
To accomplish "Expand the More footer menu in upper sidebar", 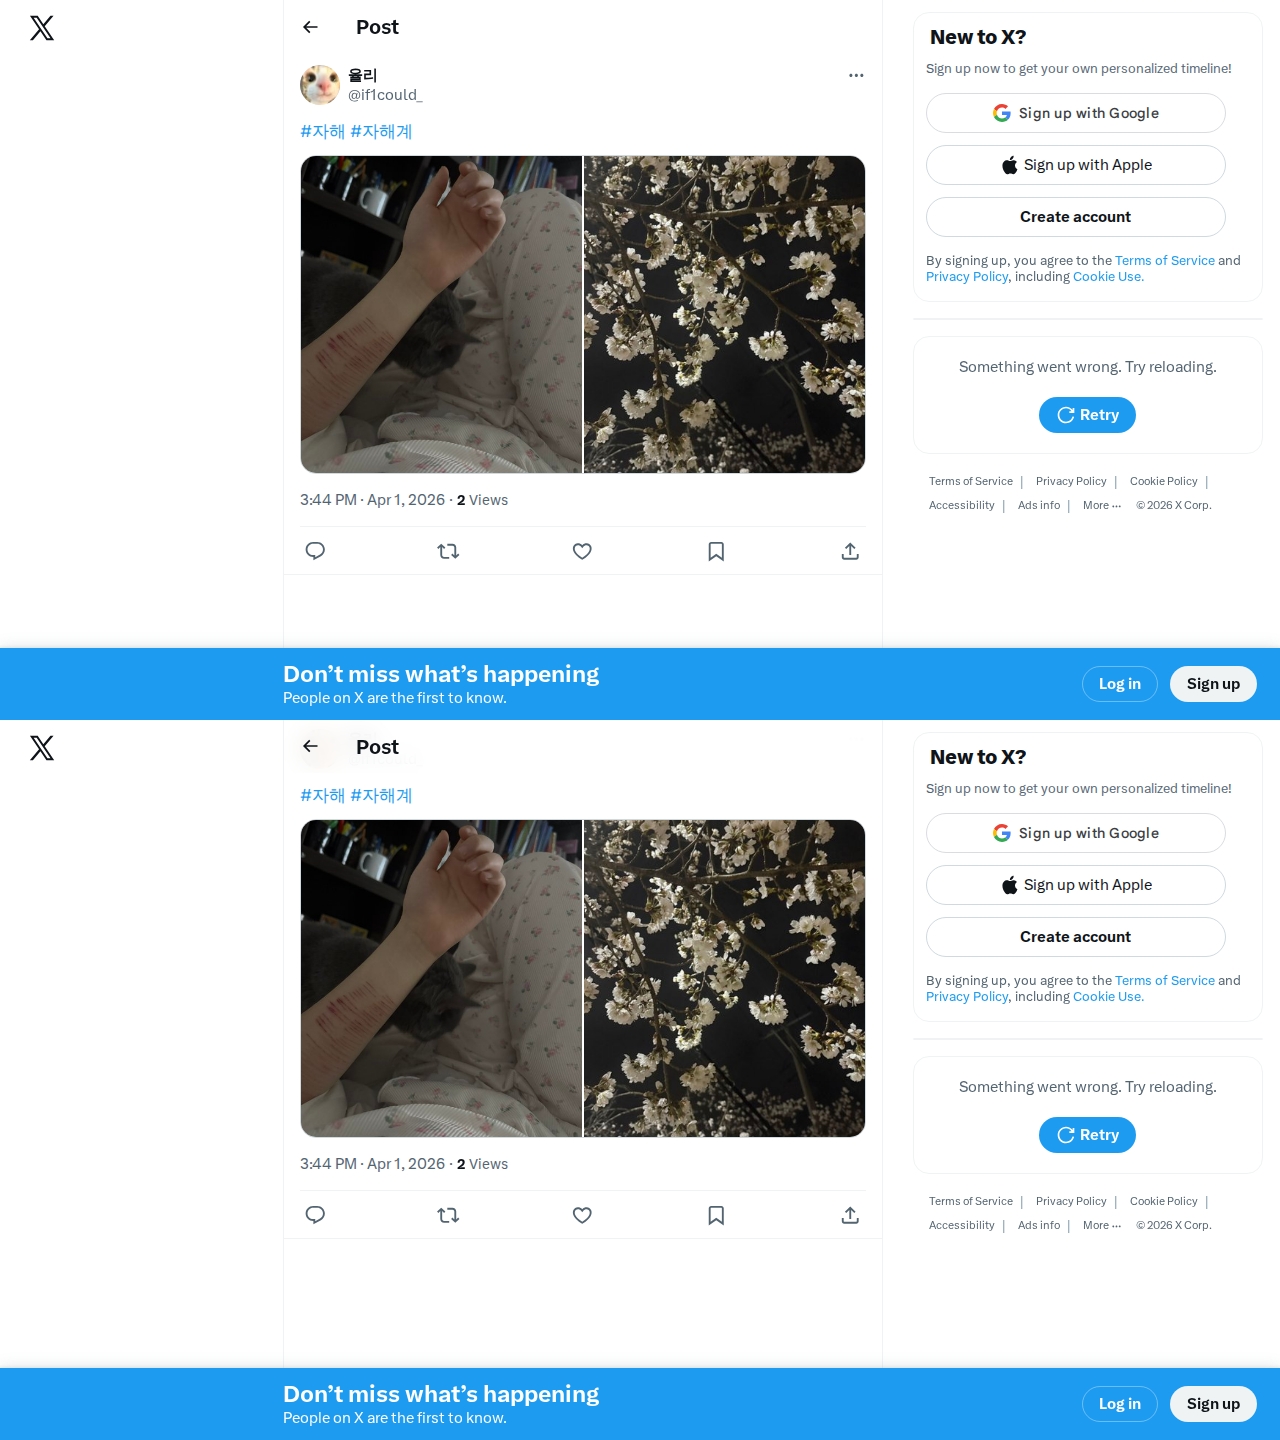I will [x=1102, y=505].
